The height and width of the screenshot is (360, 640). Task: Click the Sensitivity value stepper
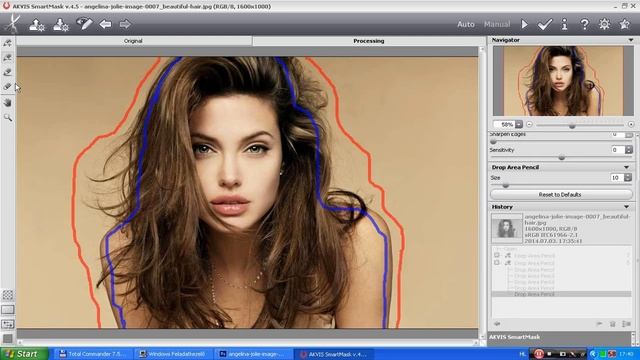pyautogui.click(x=629, y=150)
